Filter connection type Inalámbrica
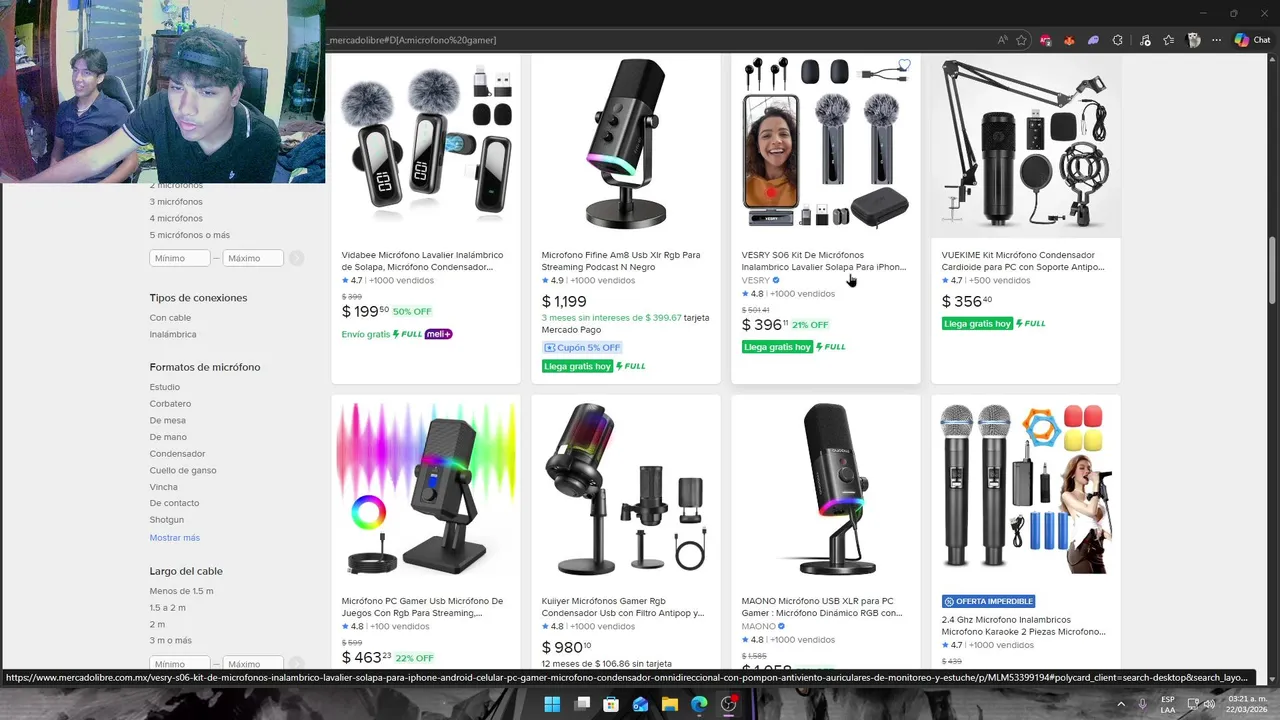 point(173,335)
